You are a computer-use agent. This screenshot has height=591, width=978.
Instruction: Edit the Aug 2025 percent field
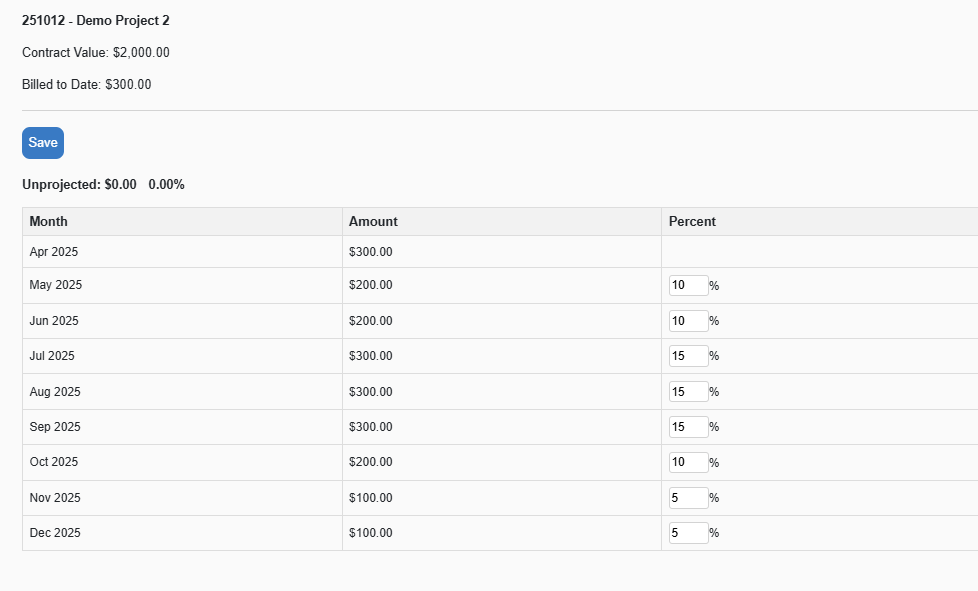point(688,392)
